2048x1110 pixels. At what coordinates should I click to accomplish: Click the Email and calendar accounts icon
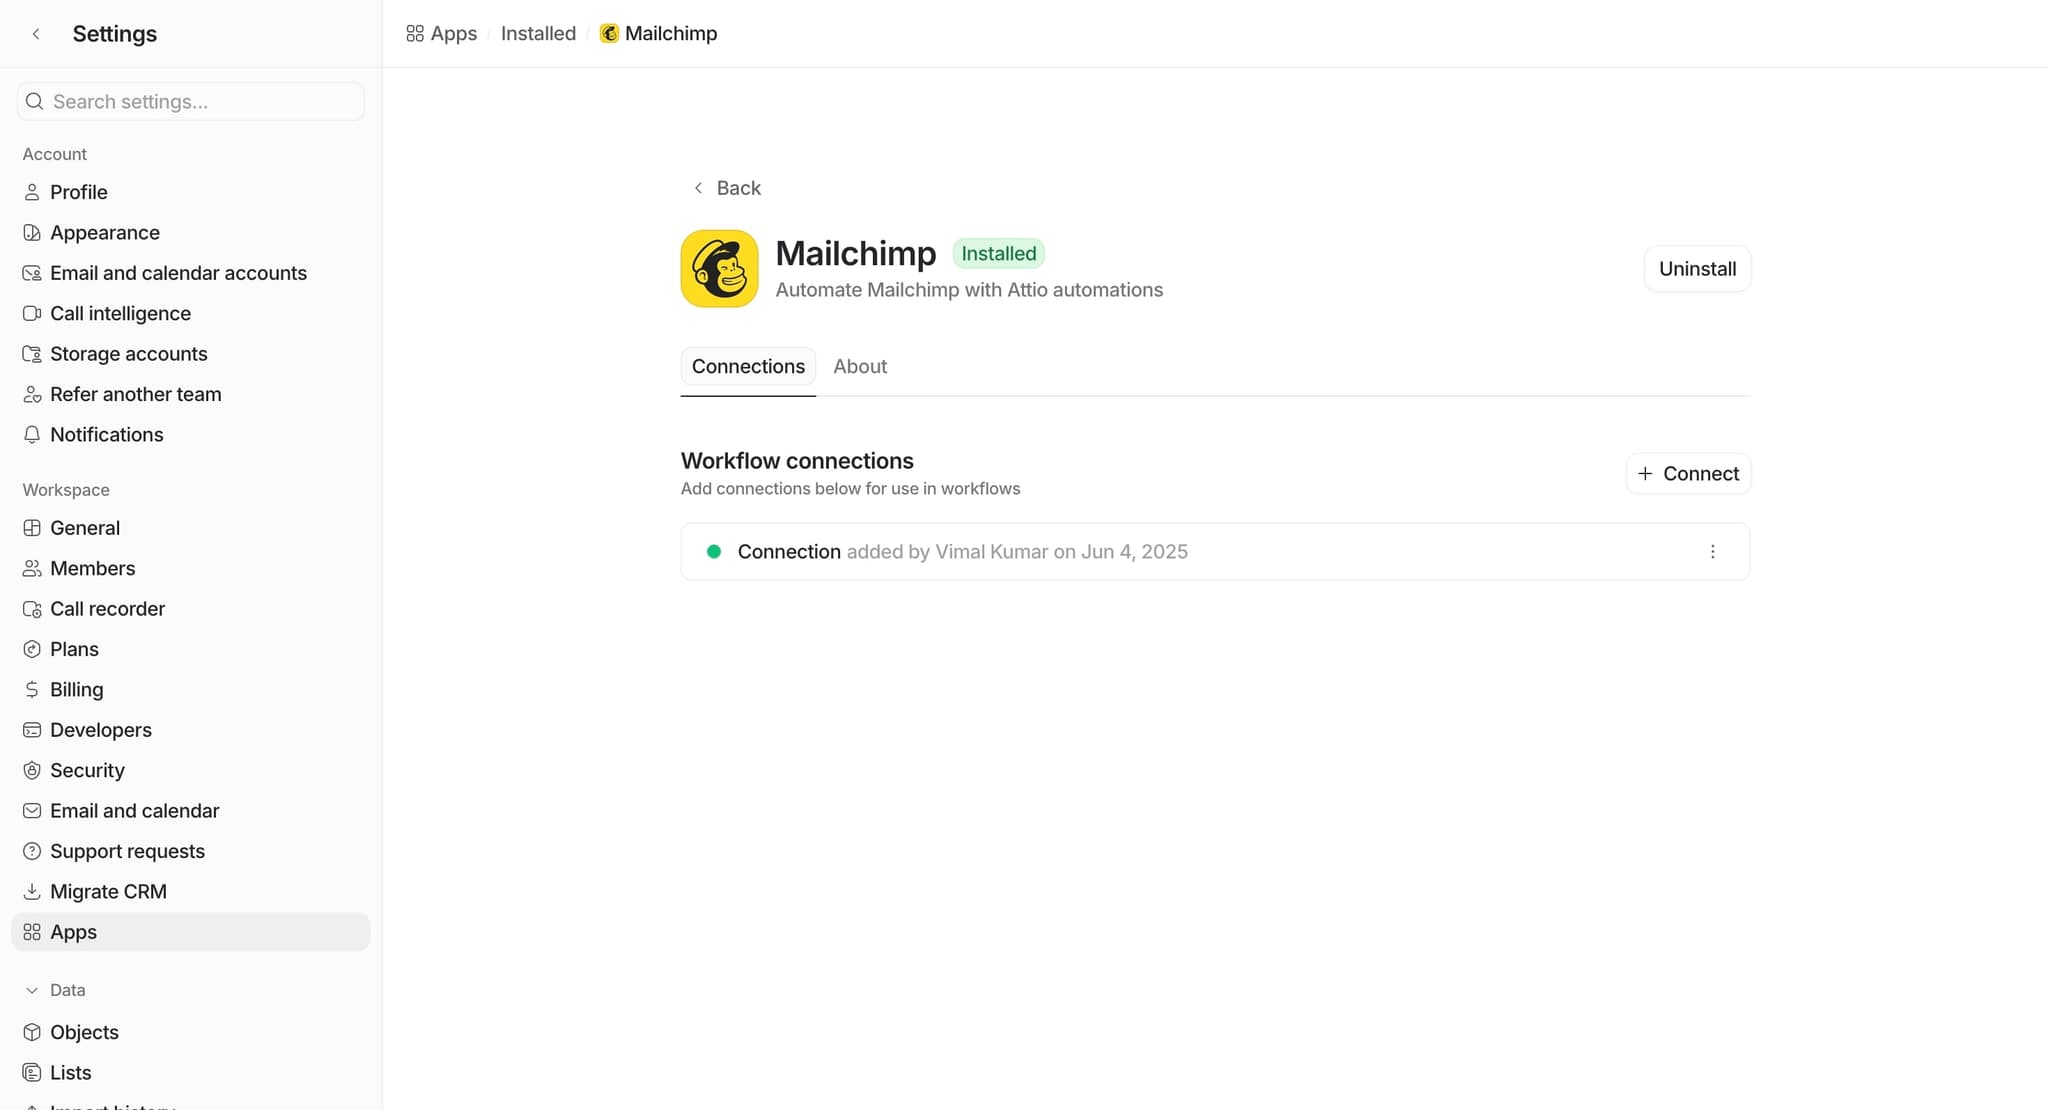(x=32, y=272)
